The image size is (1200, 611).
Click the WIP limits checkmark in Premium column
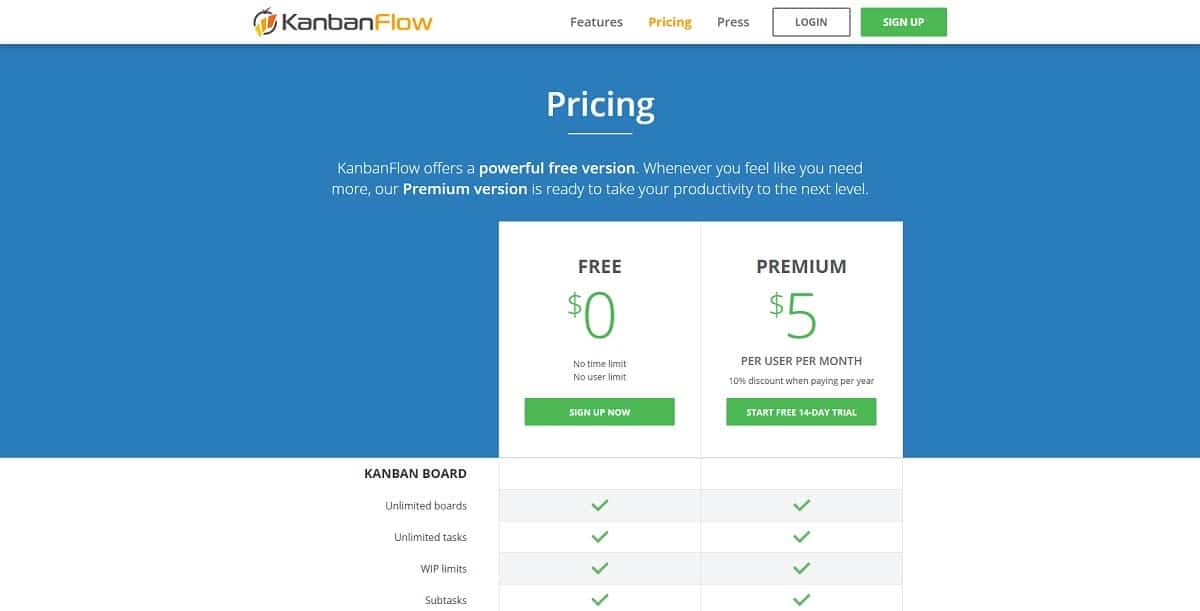coord(801,569)
